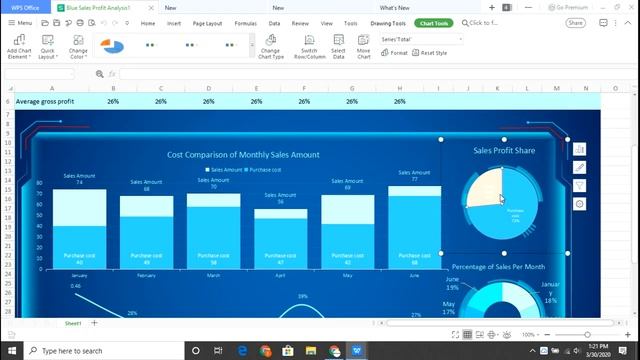This screenshot has width=640, height=360.
Task: Click the Open file icon
Action: pos(45,23)
